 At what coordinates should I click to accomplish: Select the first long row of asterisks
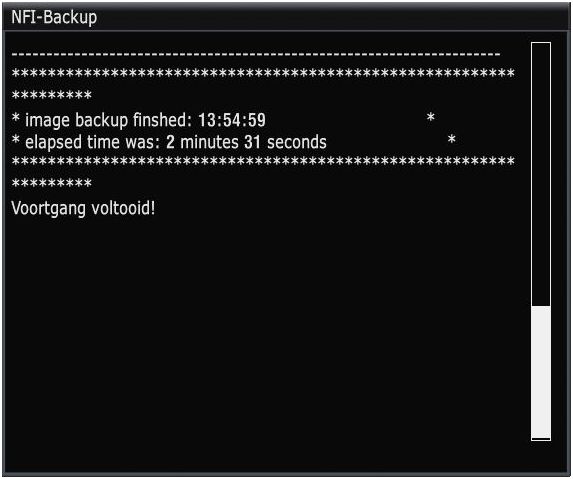[x=263, y=73]
